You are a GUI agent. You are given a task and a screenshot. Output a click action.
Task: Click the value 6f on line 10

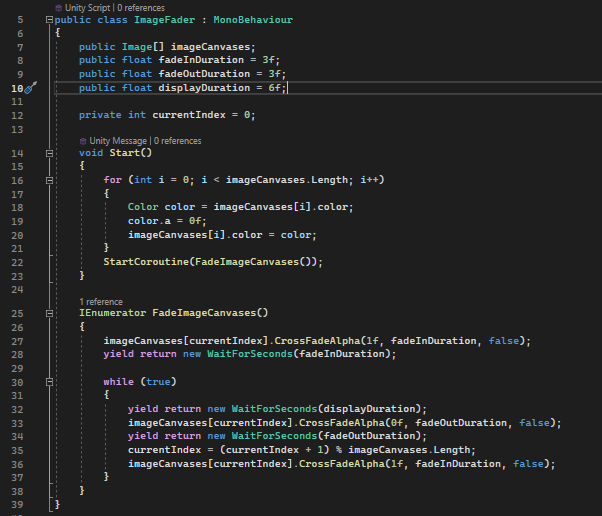(x=275, y=88)
